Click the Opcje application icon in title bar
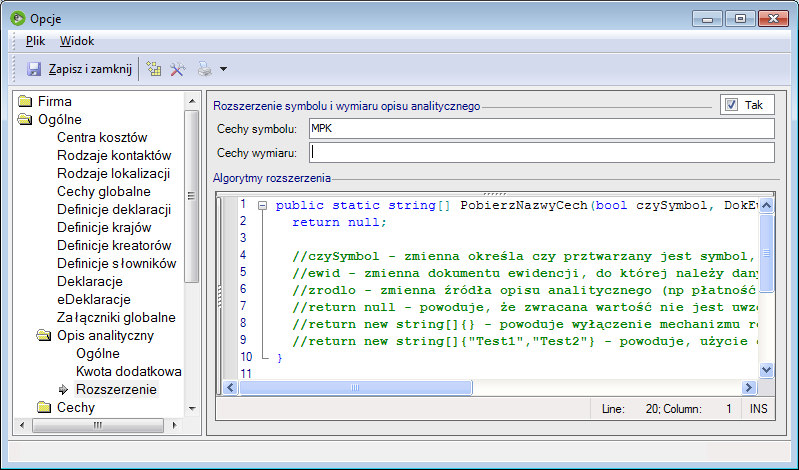Screen dimensions: 799x470 coord(18,19)
